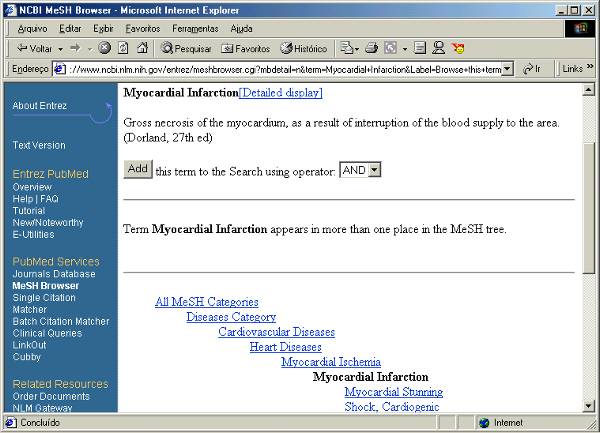Open the Ajuda menu
The image size is (600, 433).
click(241, 29)
